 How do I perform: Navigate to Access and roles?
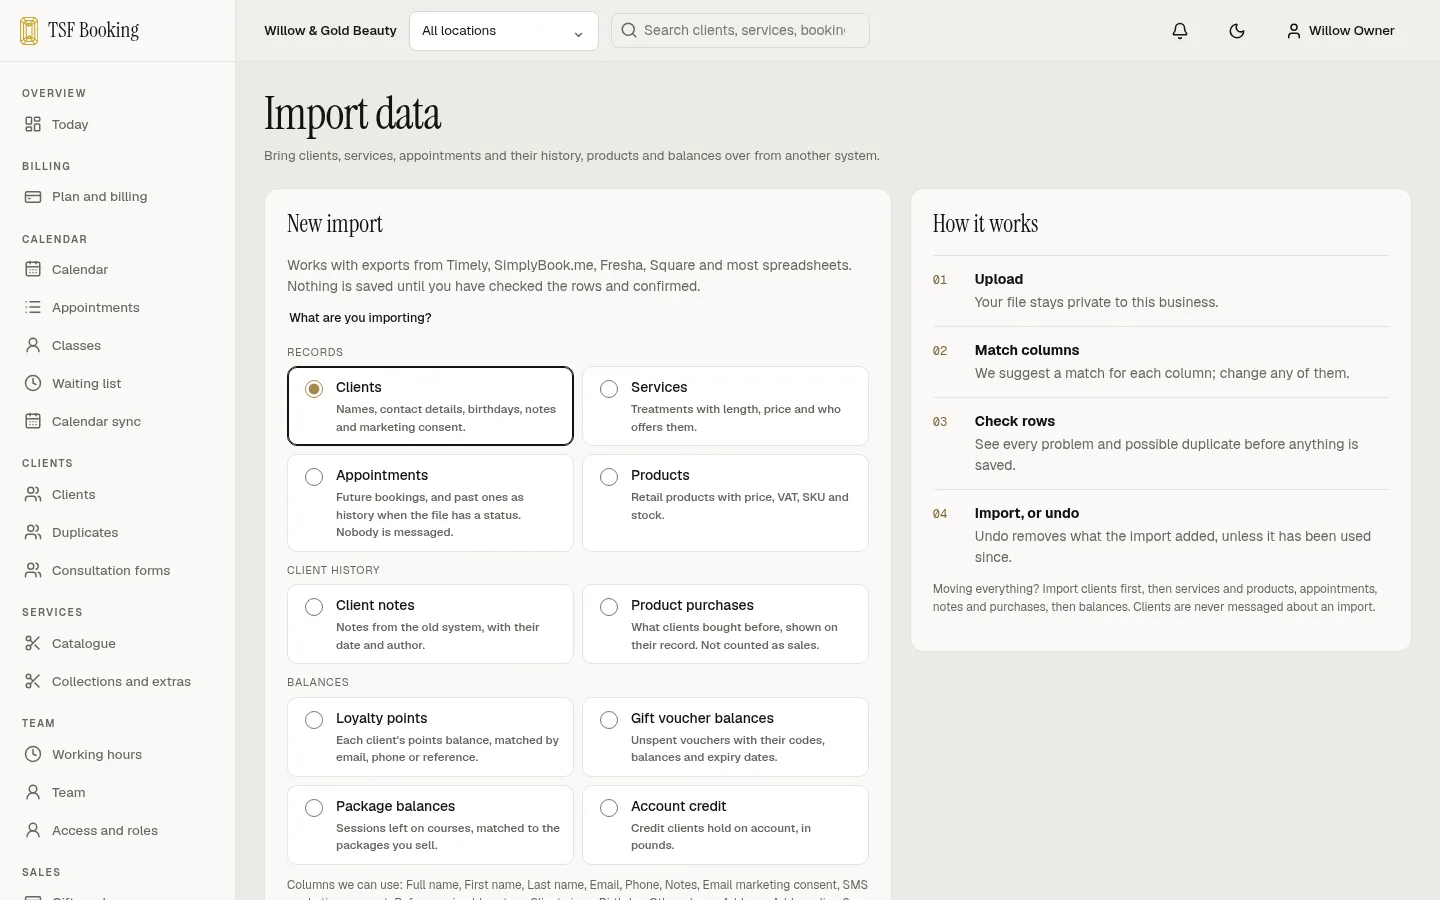tap(105, 830)
